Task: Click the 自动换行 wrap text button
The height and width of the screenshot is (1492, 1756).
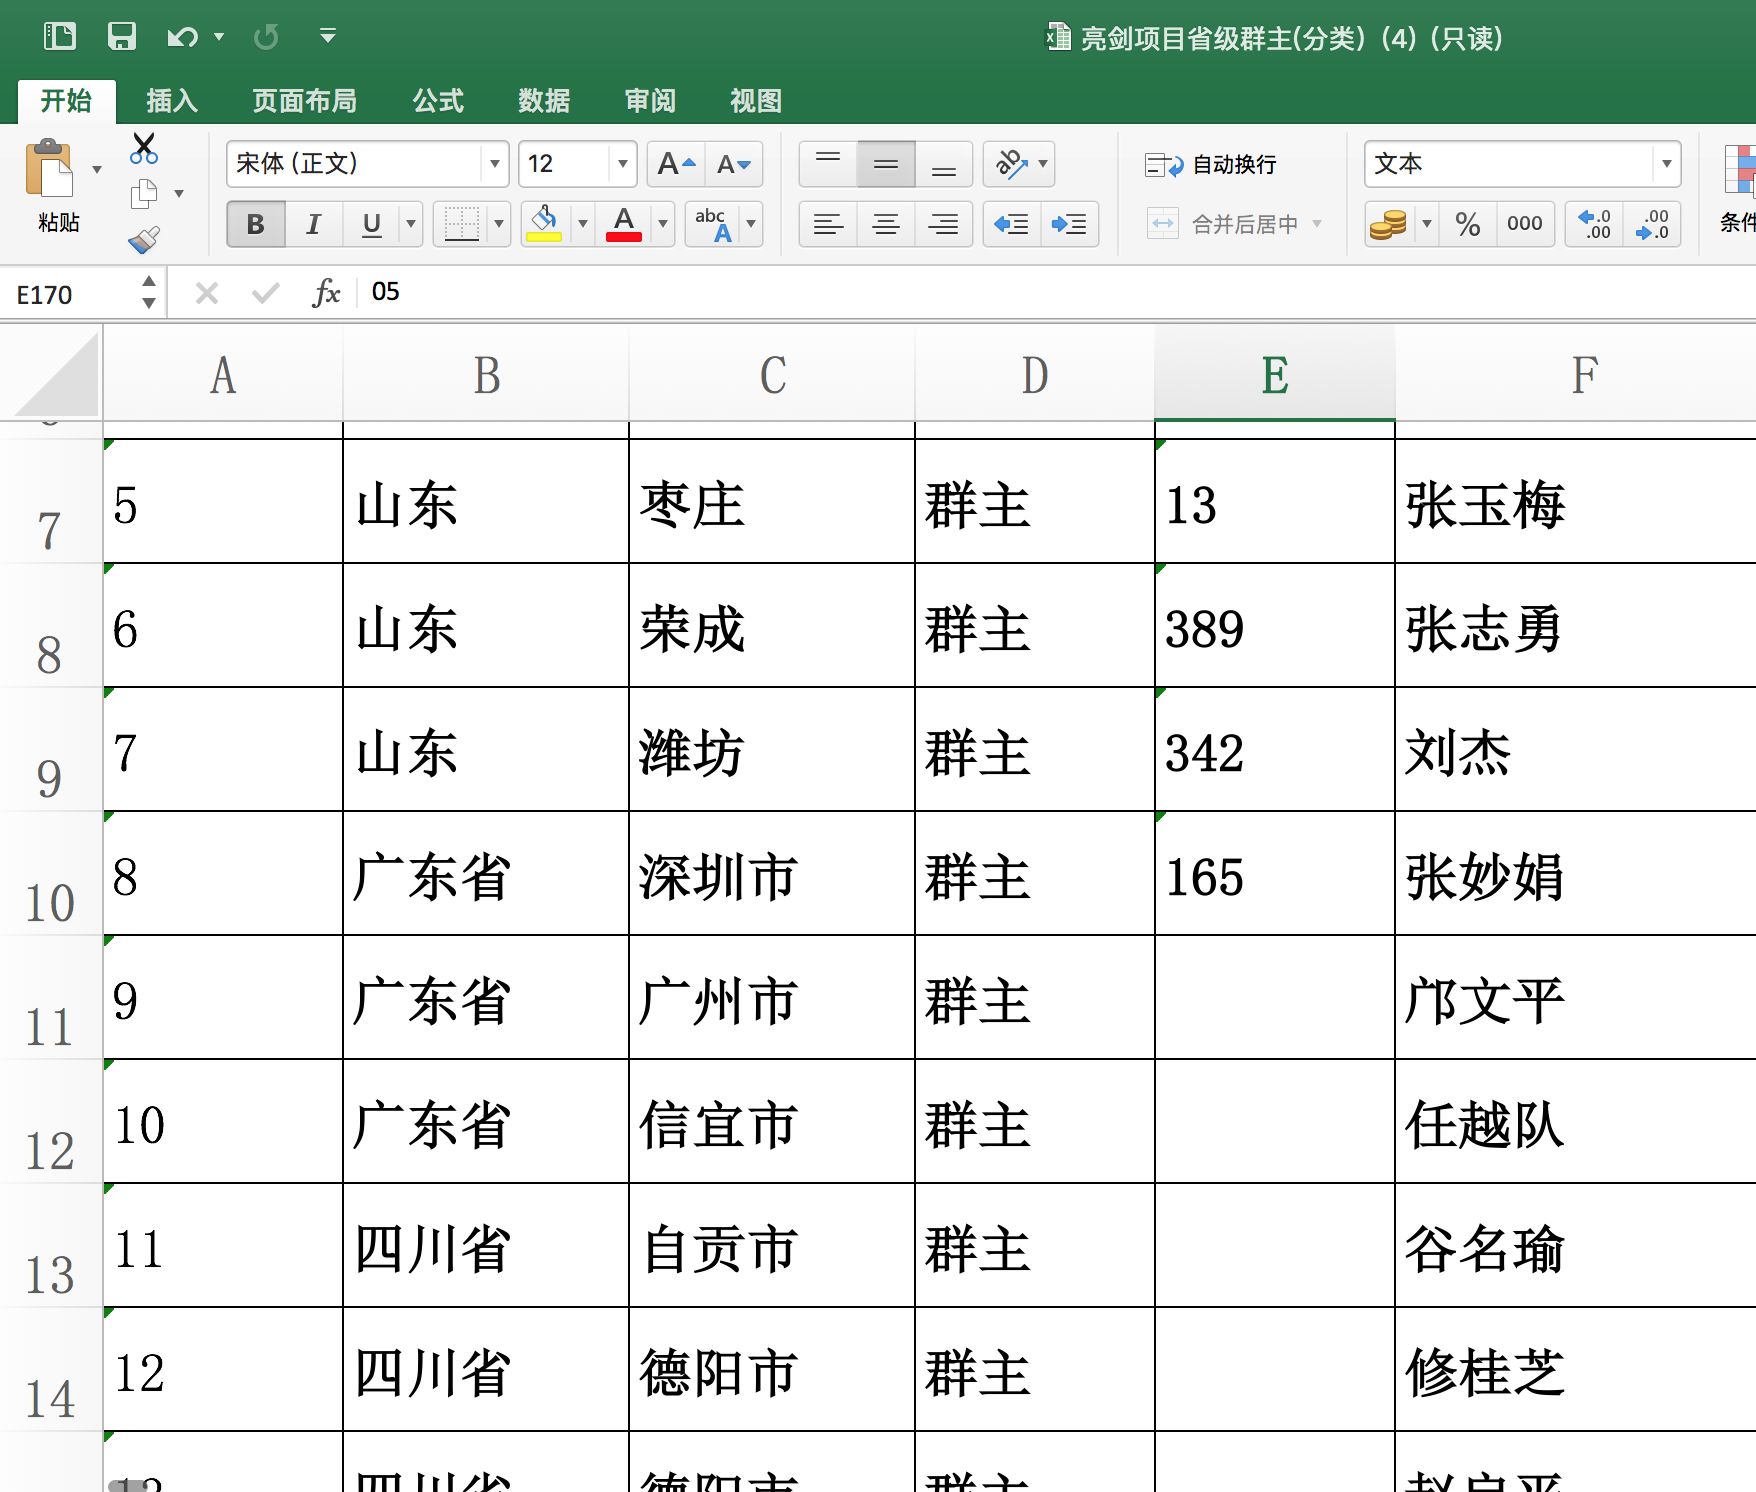Action: tap(1211, 164)
